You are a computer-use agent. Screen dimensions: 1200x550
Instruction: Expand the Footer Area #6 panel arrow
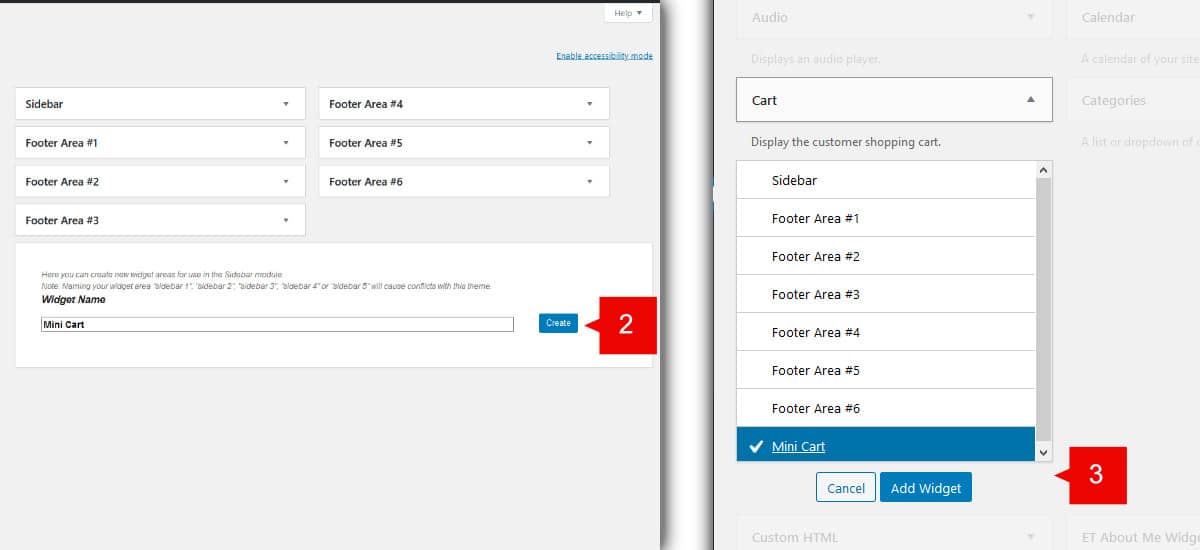coord(590,182)
